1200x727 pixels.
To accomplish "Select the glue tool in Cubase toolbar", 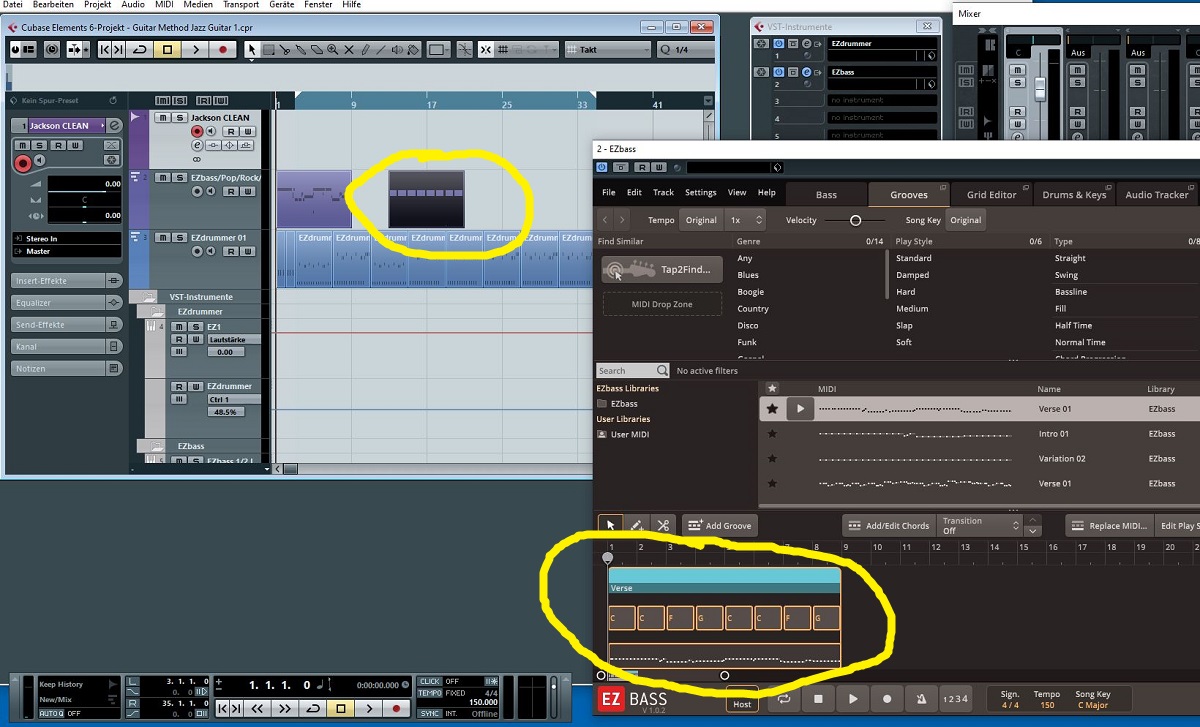I will (301, 49).
